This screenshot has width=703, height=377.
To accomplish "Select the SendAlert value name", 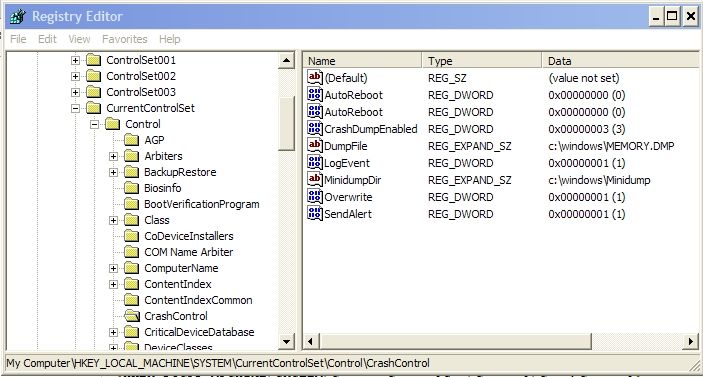I will point(348,214).
